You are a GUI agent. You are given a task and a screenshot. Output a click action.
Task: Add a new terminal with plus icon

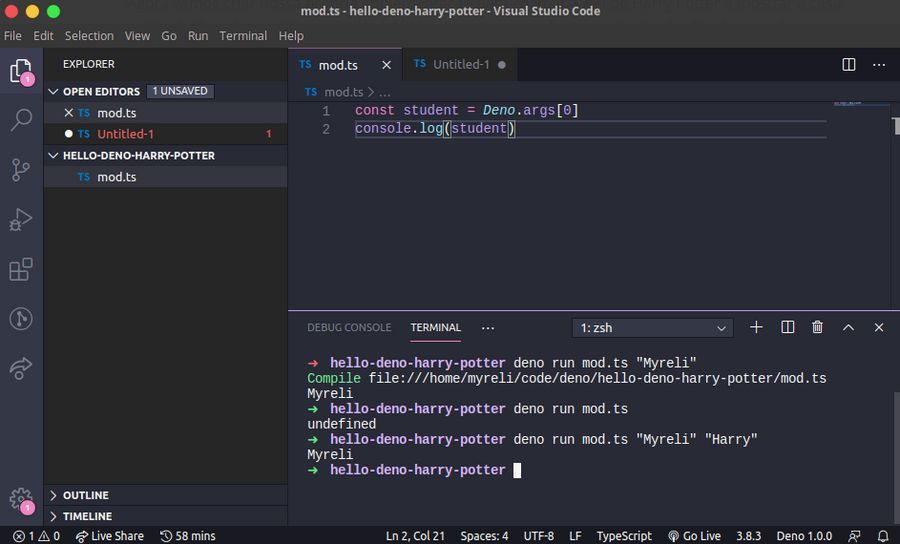point(756,327)
